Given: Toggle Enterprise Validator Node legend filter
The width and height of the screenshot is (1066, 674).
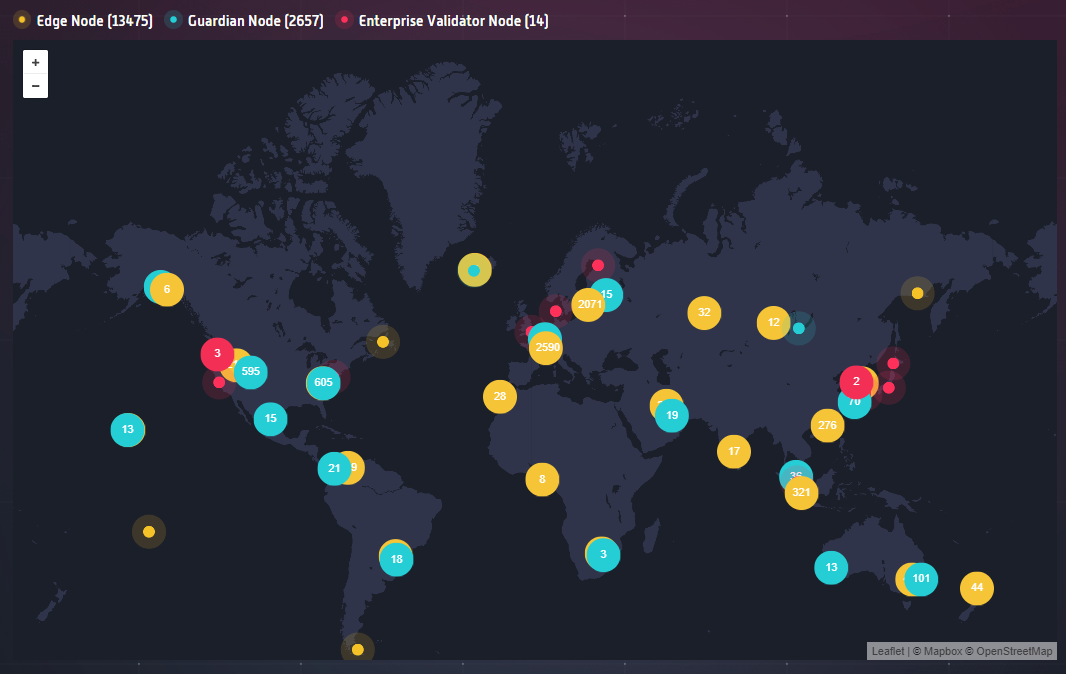Looking at the screenshot, I should point(442,20).
